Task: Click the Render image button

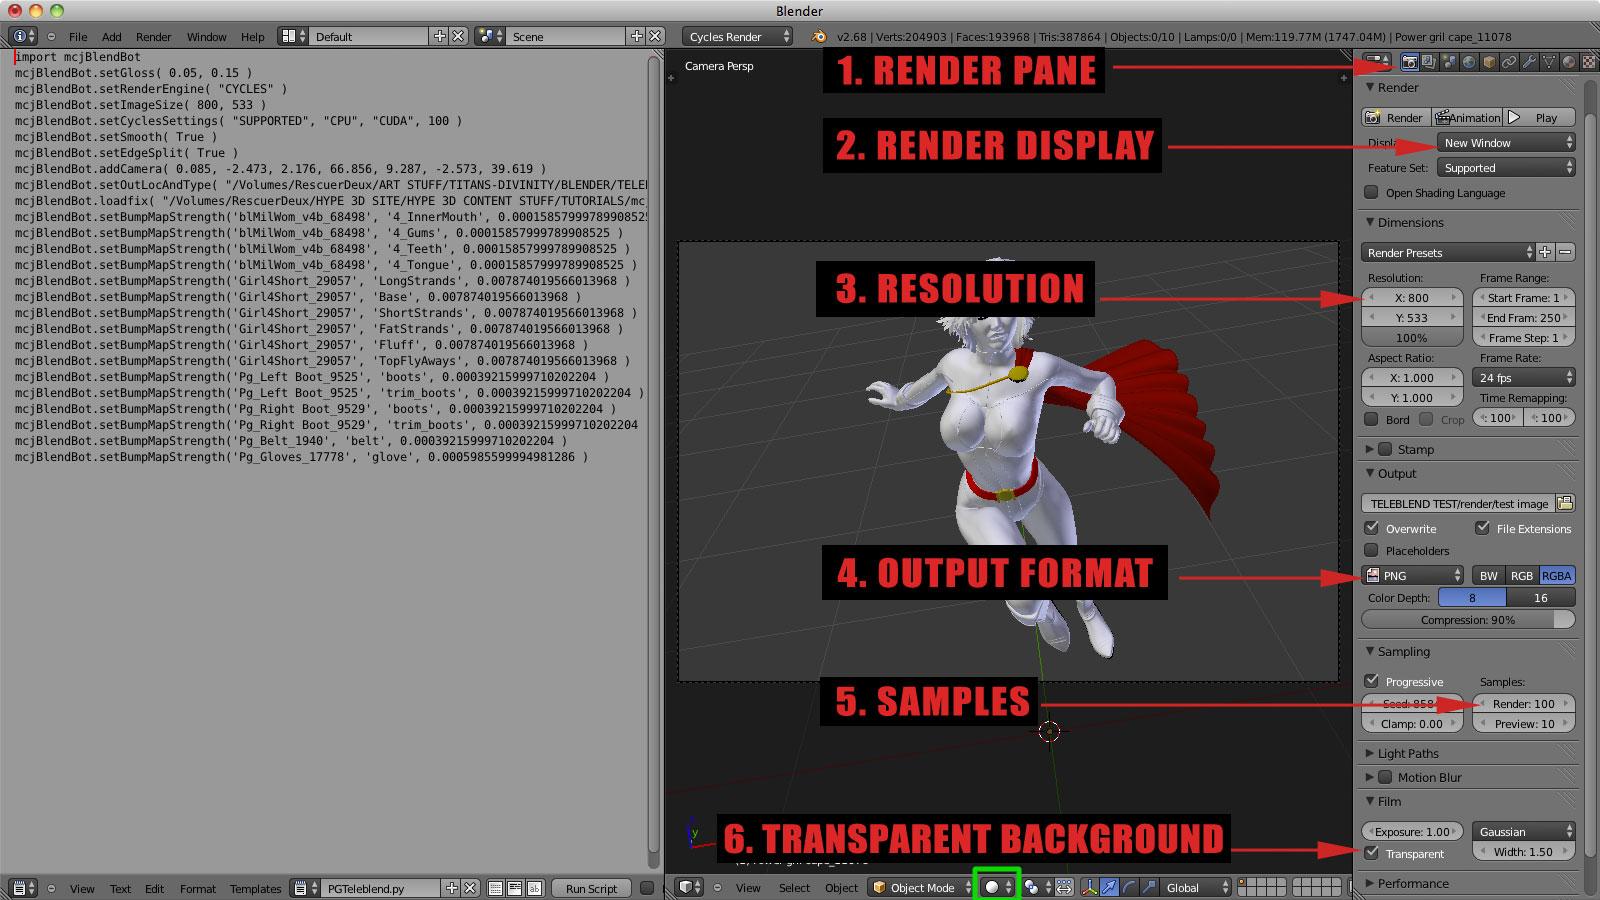Action: 1396,117
